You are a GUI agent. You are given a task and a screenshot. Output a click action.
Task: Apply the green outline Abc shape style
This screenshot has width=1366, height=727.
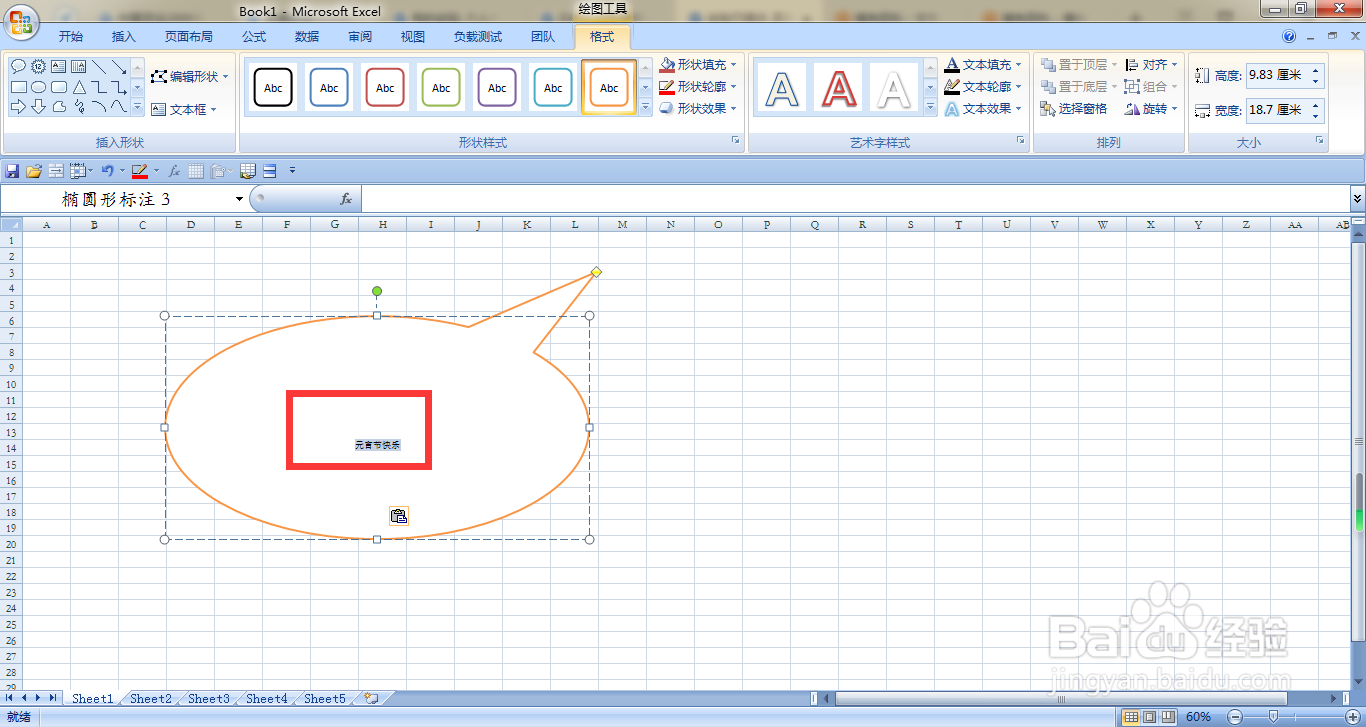(x=441, y=88)
